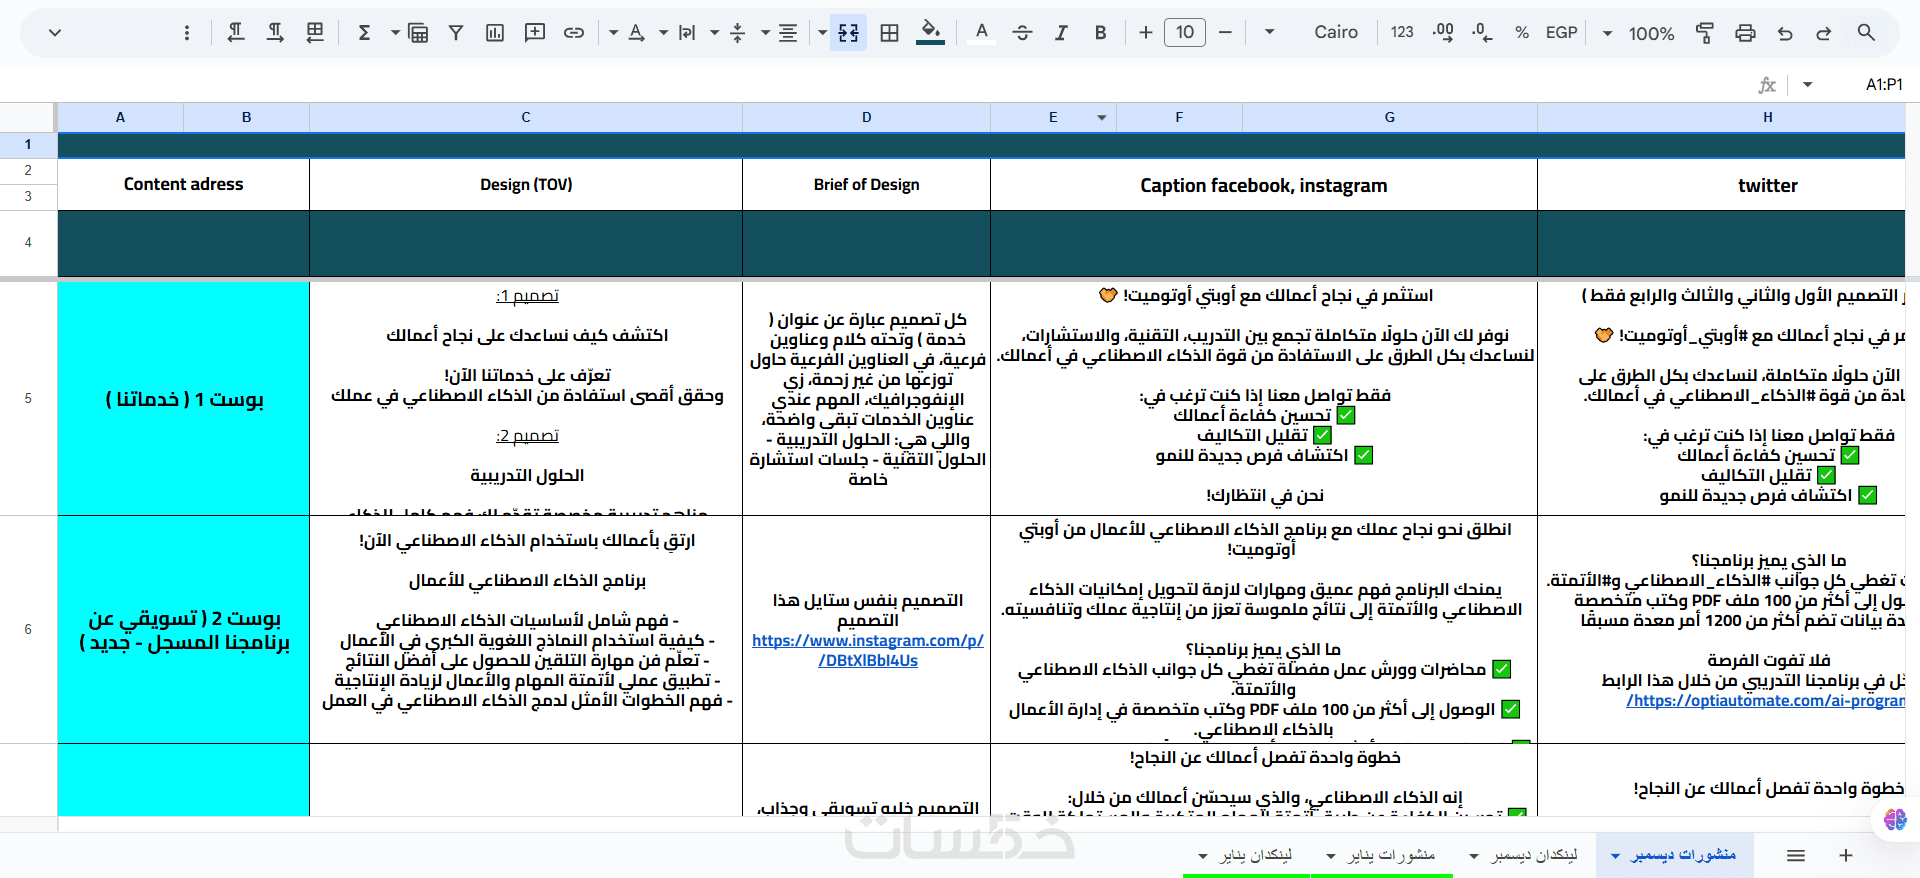Screen dimensions: 1920x878
Task: Add a new sheet
Action: 1846,855
